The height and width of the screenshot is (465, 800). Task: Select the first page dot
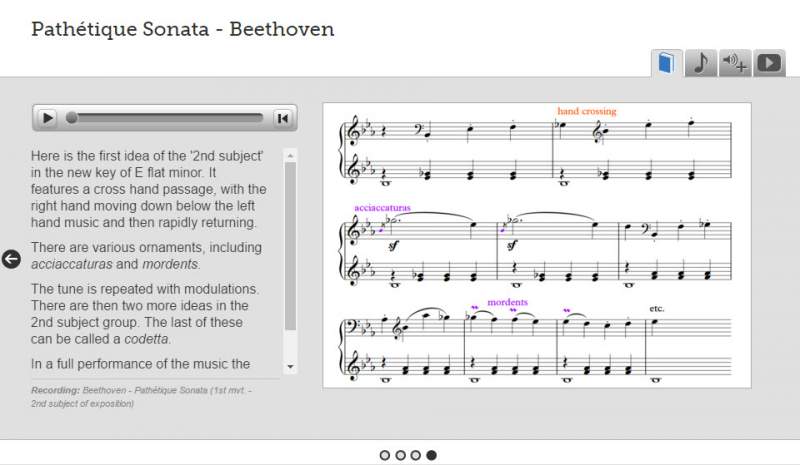click(385, 455)
